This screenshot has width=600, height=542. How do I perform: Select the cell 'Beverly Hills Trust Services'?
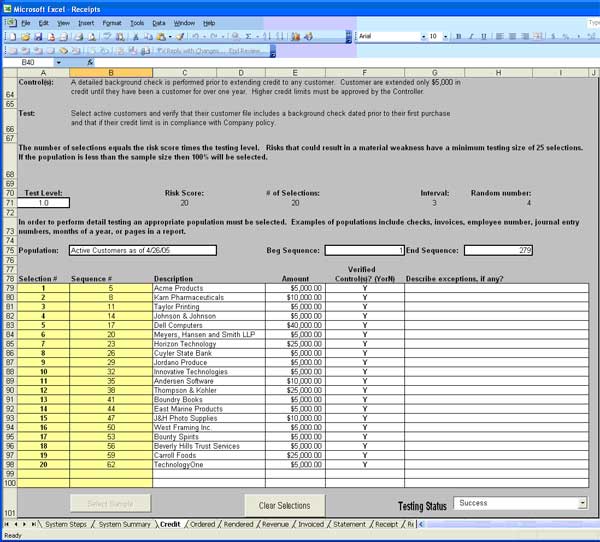209,446
